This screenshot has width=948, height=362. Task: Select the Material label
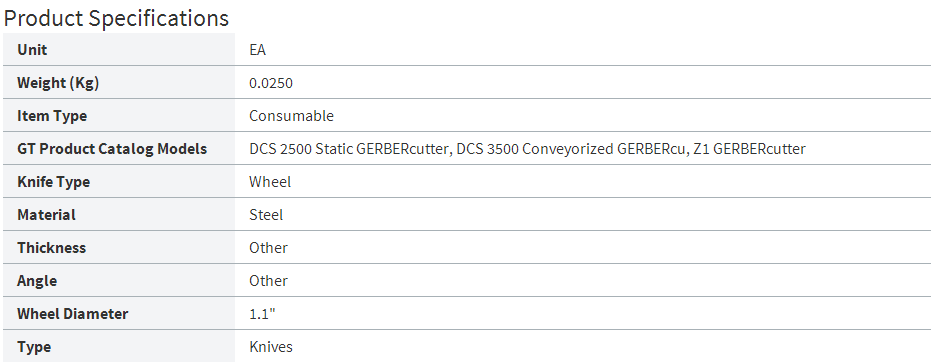pos(47,215)
